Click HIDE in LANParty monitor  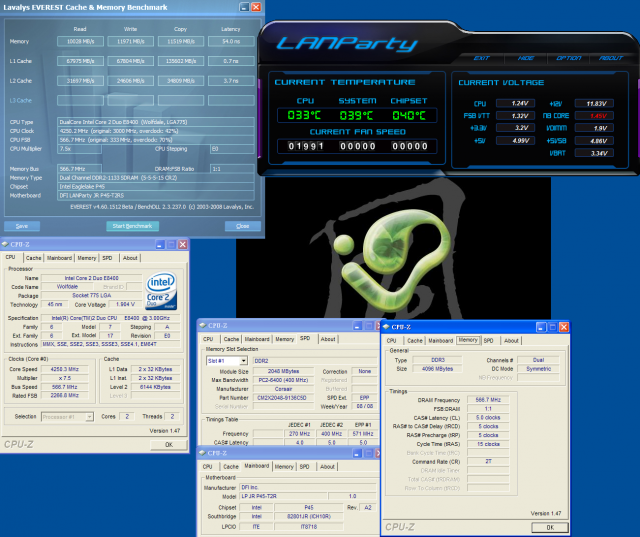coord(525,58)
